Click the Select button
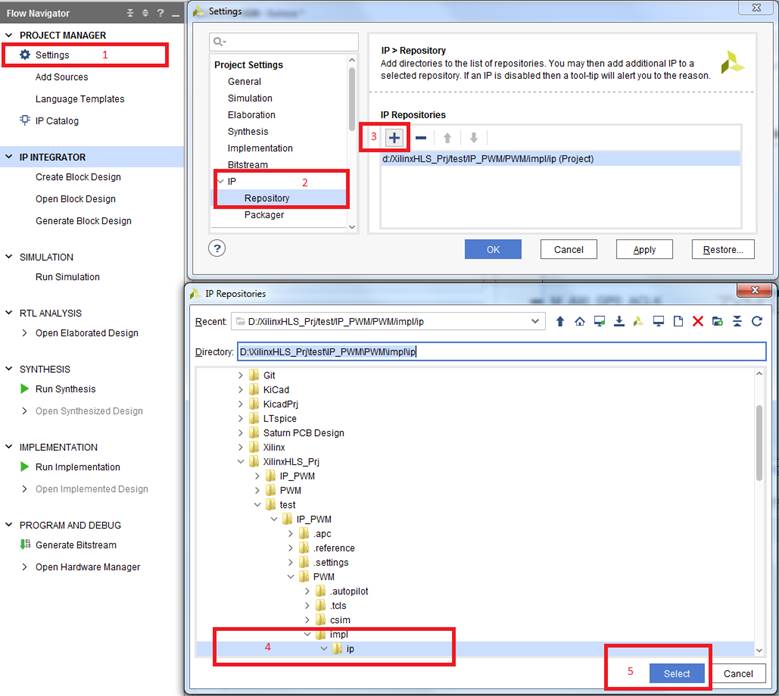This screenshot has width=779, height=696. coord(676,673)
